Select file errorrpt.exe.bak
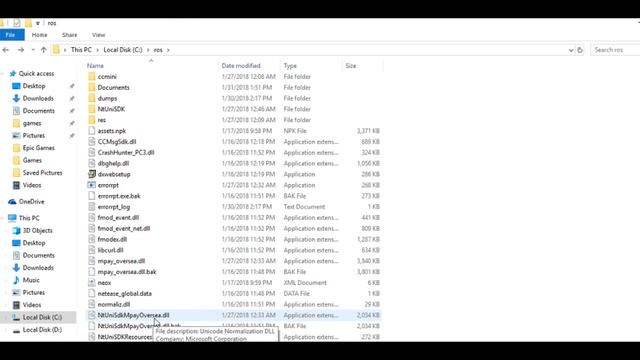This screenshot has width=640, height=360. (119, 196)
